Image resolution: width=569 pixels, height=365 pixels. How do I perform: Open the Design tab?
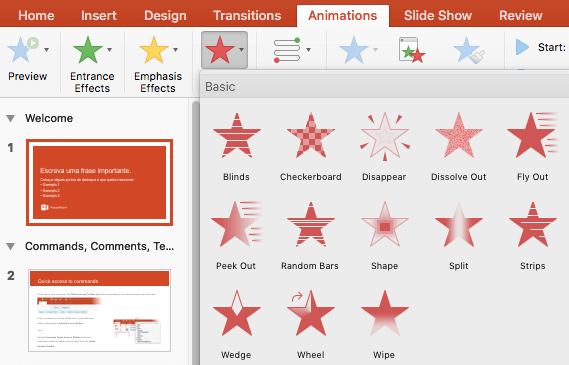tap(165, 16)
